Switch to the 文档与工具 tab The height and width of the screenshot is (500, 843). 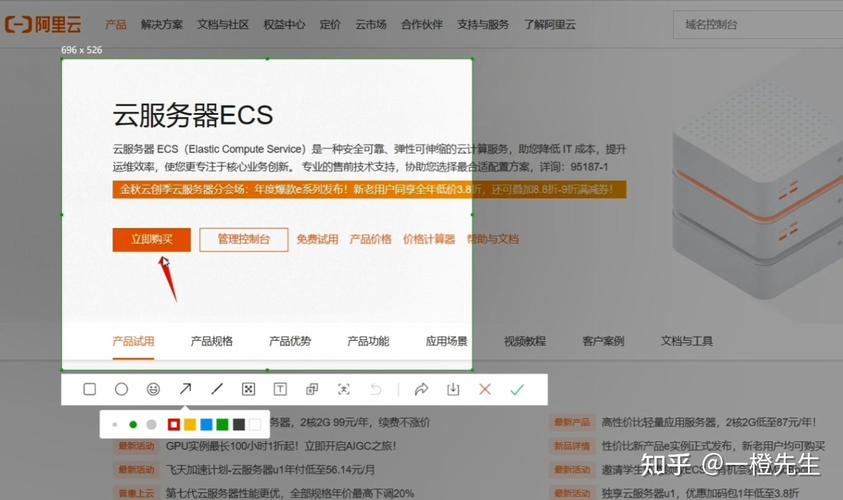click(687, 341)
